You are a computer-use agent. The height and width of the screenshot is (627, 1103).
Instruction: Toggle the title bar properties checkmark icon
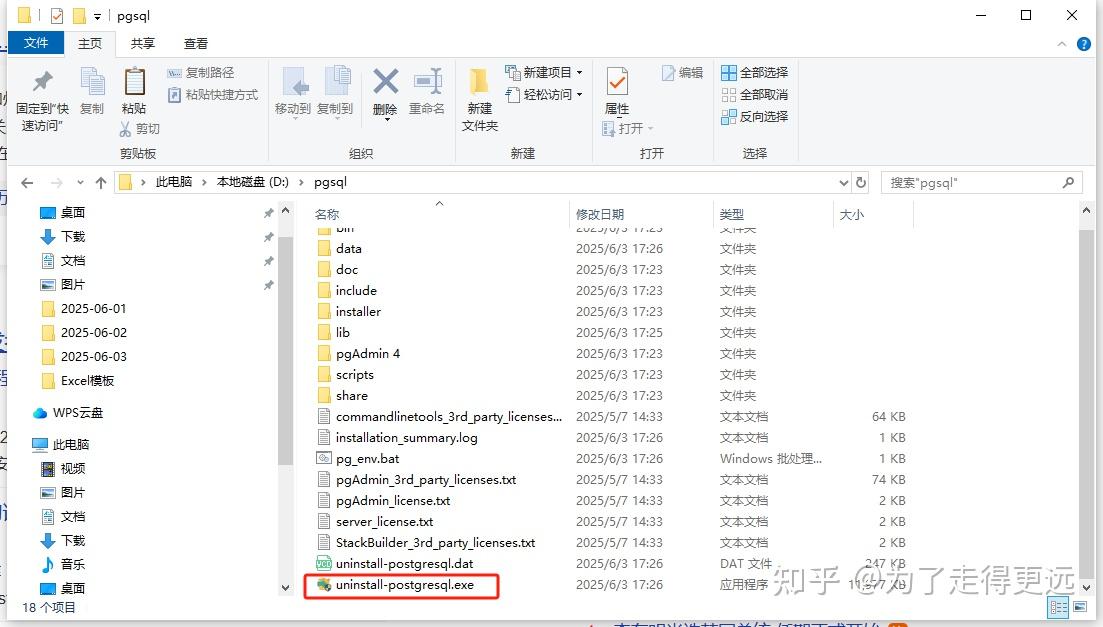[x=57, y=15]
